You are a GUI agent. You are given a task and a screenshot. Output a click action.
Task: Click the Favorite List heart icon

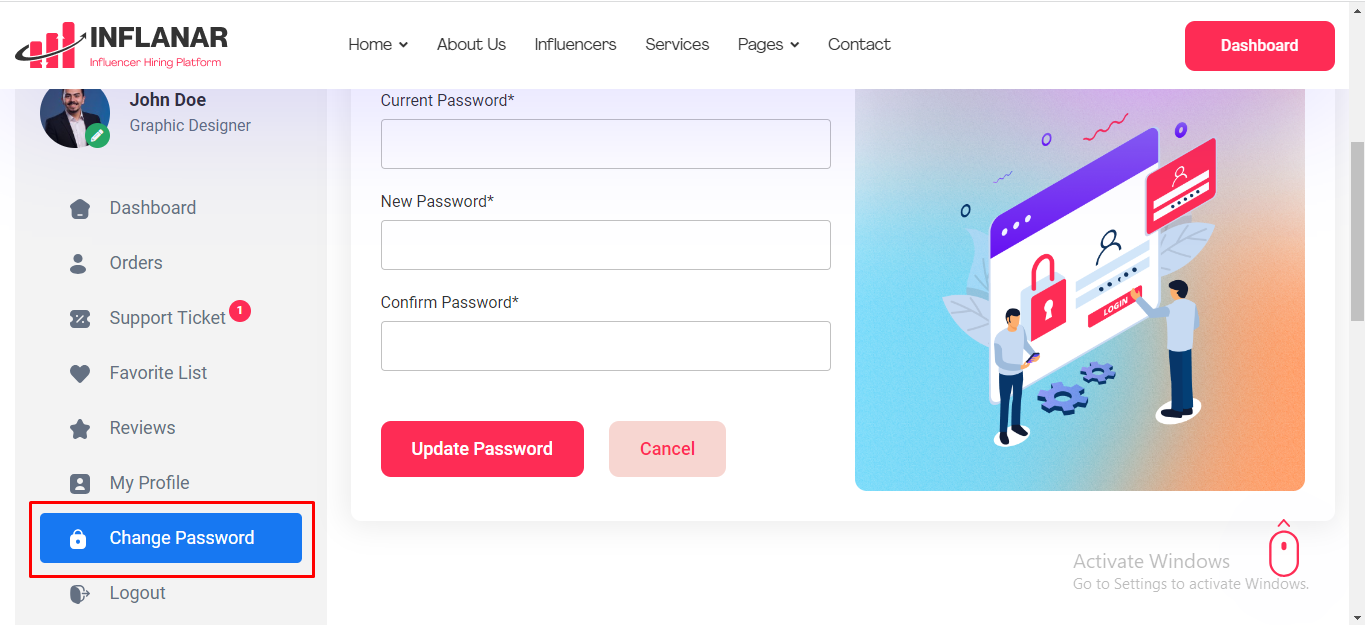[80, 374]
